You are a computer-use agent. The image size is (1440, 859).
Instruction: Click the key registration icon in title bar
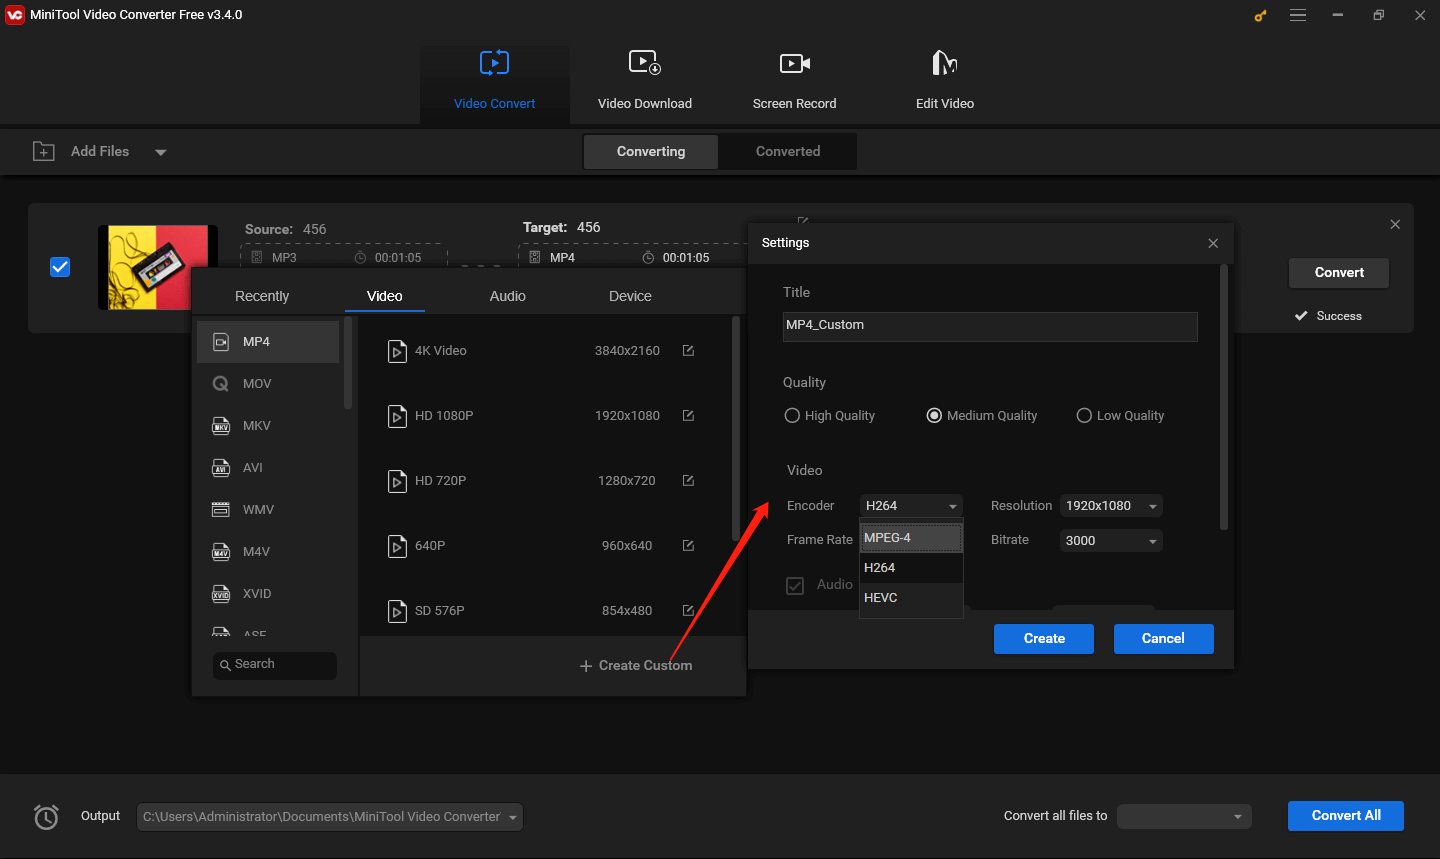coord(1260,15)
